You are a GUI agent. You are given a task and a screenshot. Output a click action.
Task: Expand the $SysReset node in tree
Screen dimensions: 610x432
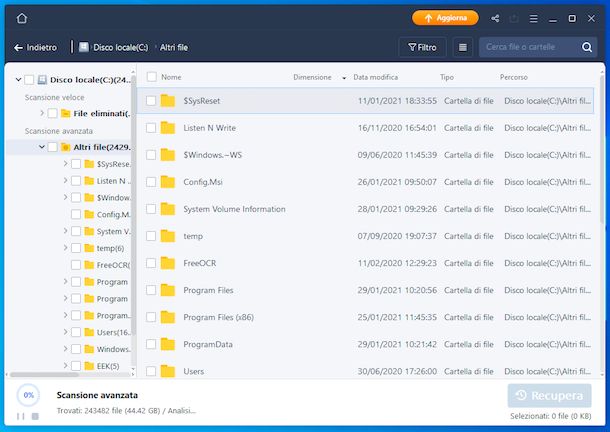pyautogui.click(x=65, y=163)
